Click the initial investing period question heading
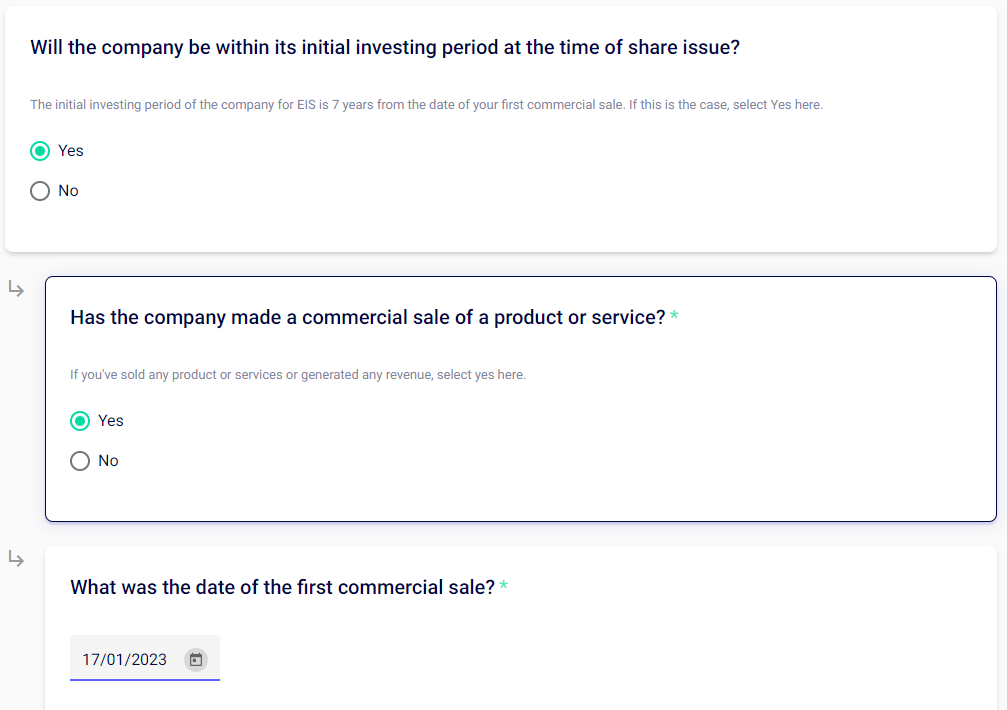The height and width of the screenshot is (710, 1007). pos(385,47)
